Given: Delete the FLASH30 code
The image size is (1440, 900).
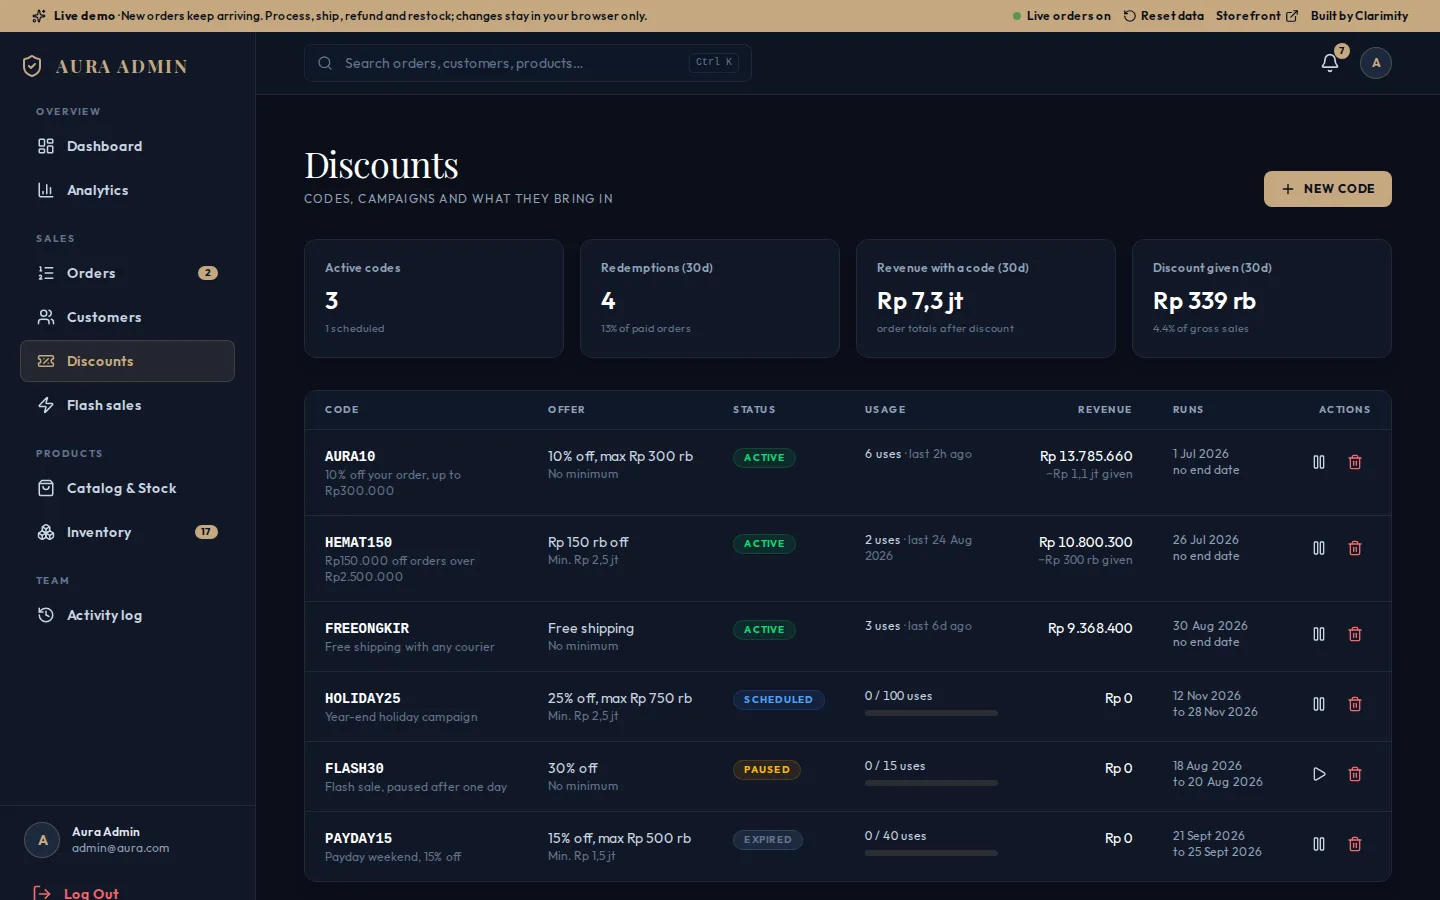Looking at the screenshot, I should (x=1355, y=774).
